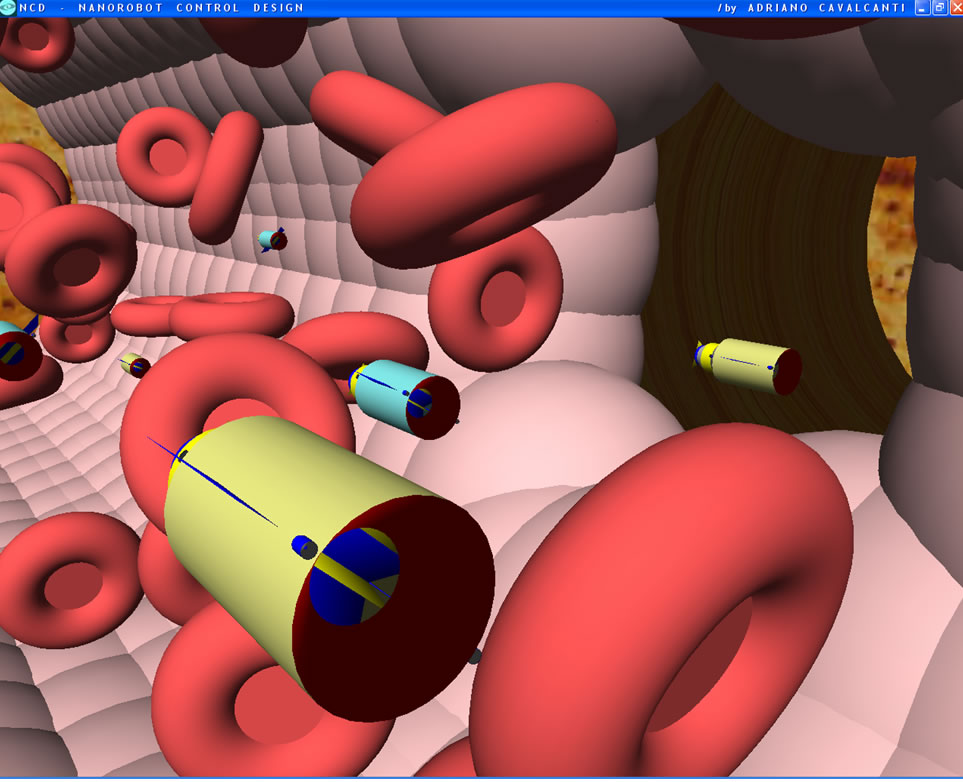Click the 'NCD - NANOROBOT CONTROL DESIGN' title text
Viewport: 963px width, 782px height.
162,8
